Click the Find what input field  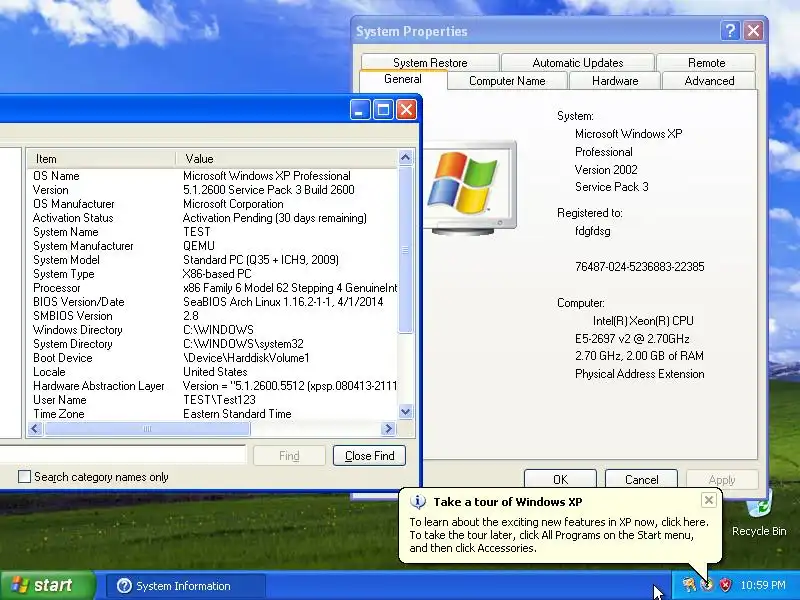122,455
